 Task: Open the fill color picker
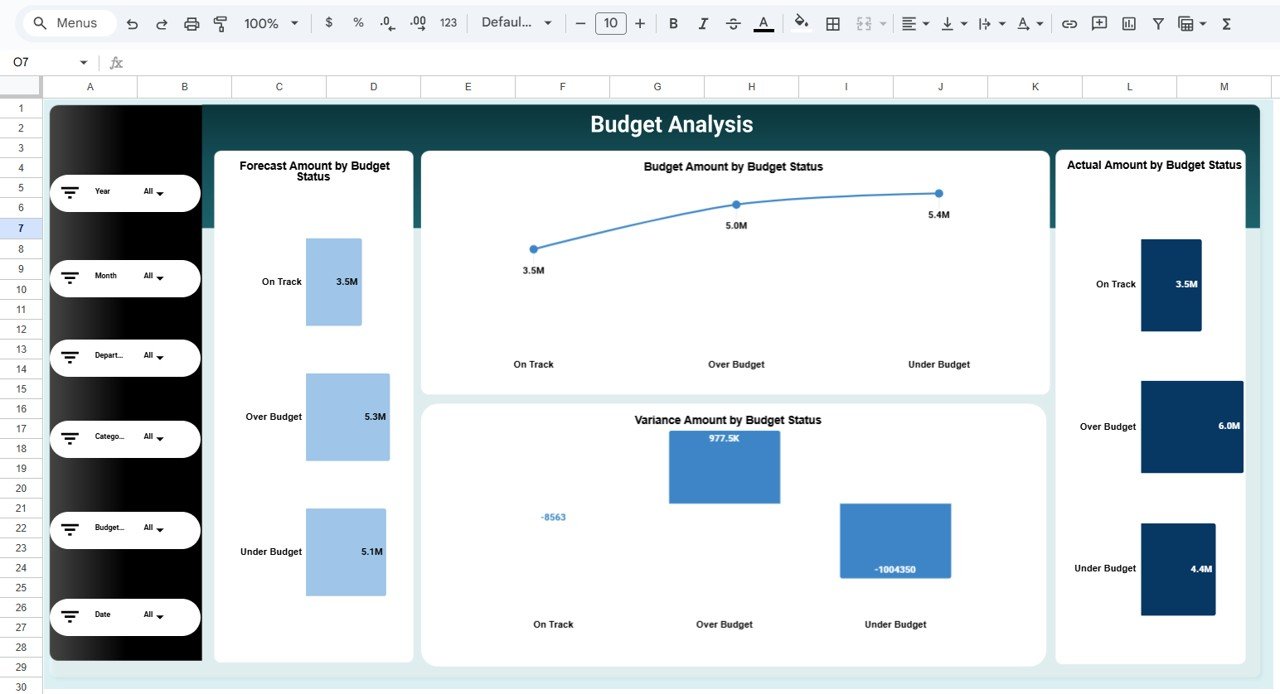[x=800, y=23]
